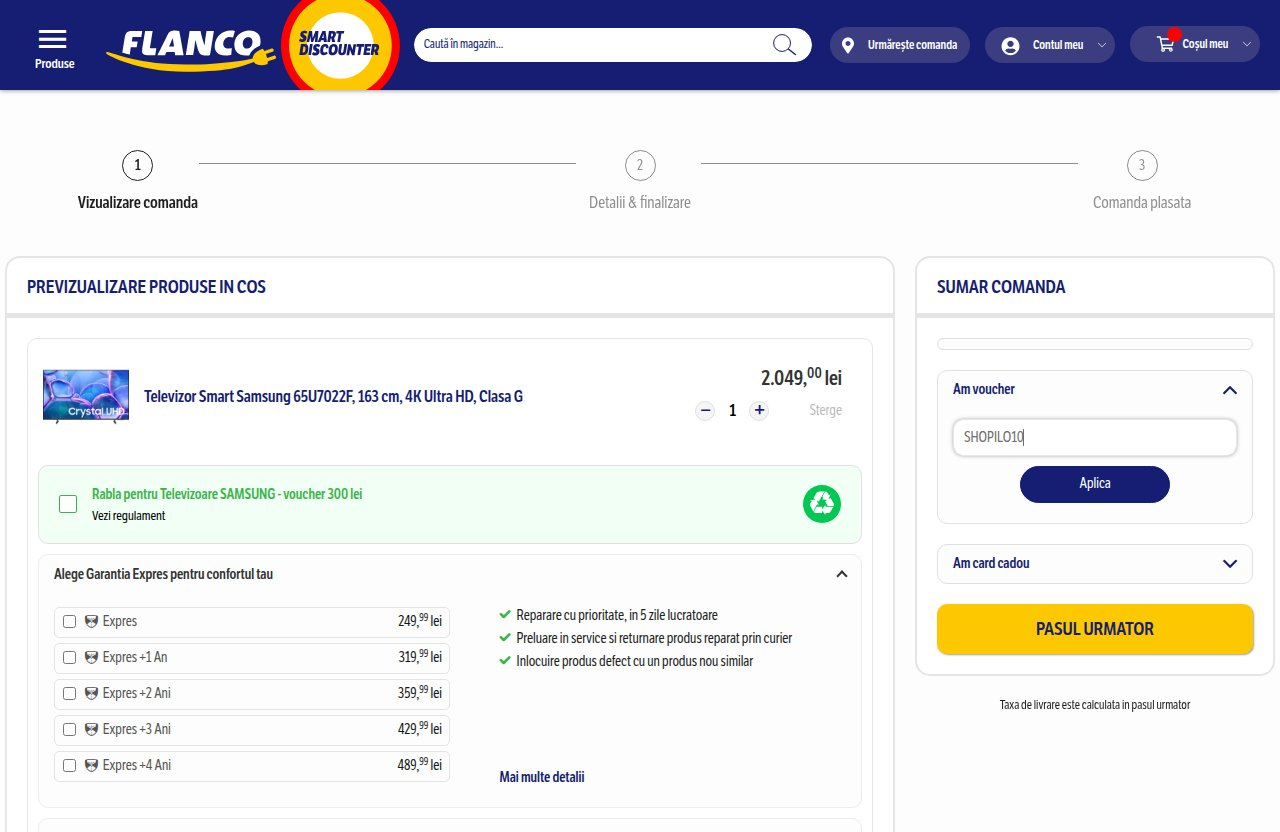This screenshot has height=832, width=1280.
Task: Click the Expres +4 Ani price 489,99 lei
Action: pos(420,765)
